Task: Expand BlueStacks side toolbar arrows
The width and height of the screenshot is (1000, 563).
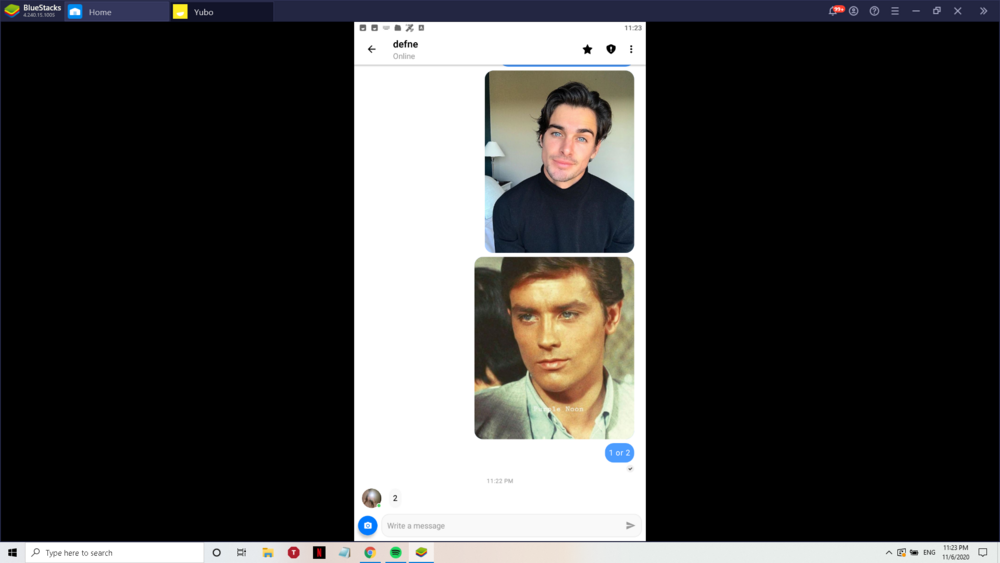Action: [x=983, y=11]
